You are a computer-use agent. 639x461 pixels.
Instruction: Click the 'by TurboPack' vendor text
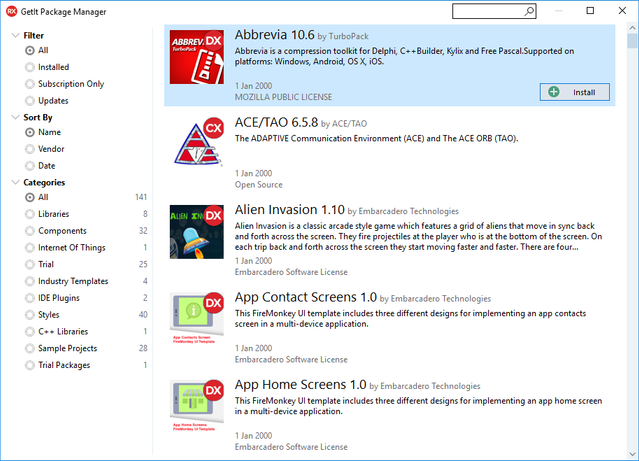click(x=343, y=36)
